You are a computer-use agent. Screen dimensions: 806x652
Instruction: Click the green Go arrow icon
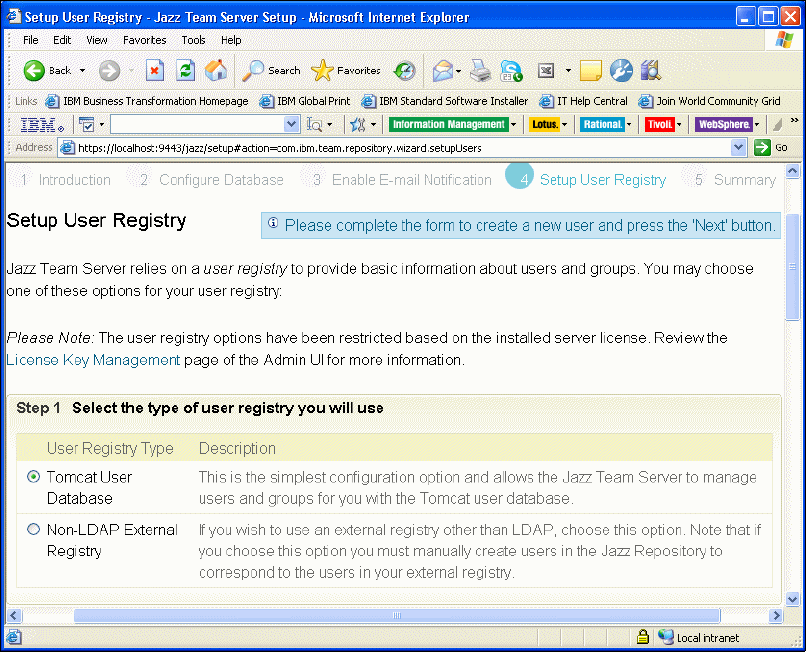[x=762, y=148]
